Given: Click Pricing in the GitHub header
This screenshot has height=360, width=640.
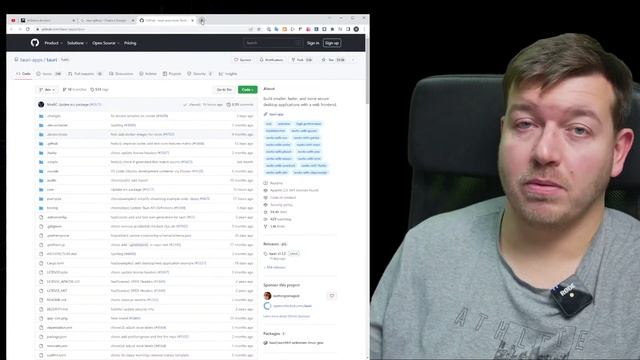Looking at the screenshot, I should pos(130,43).
